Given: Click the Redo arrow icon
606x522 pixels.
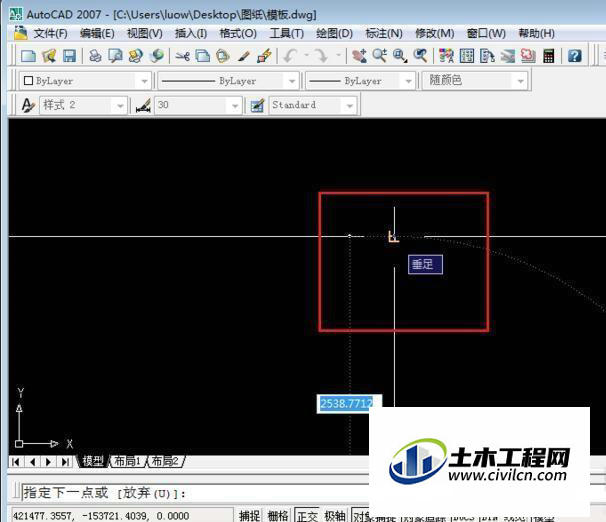Looking at the screenshot, I should click(320, 56).
